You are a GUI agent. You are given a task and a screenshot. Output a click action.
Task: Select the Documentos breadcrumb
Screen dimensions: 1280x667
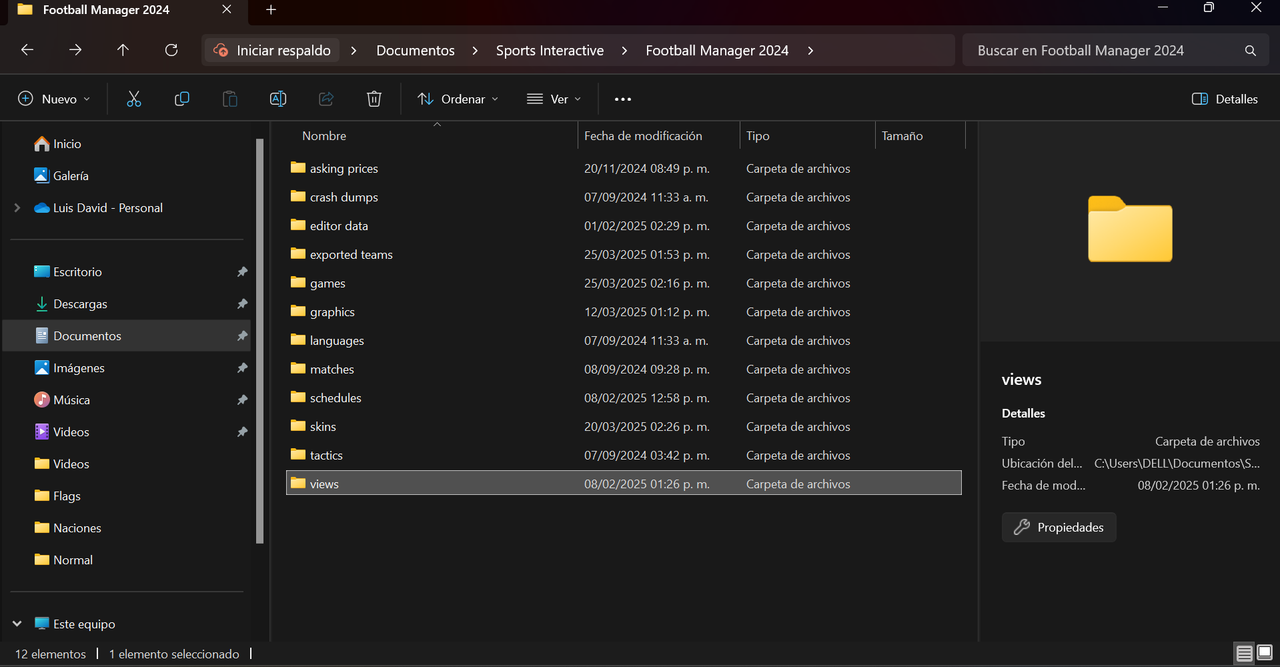click(x=415, y=50)
